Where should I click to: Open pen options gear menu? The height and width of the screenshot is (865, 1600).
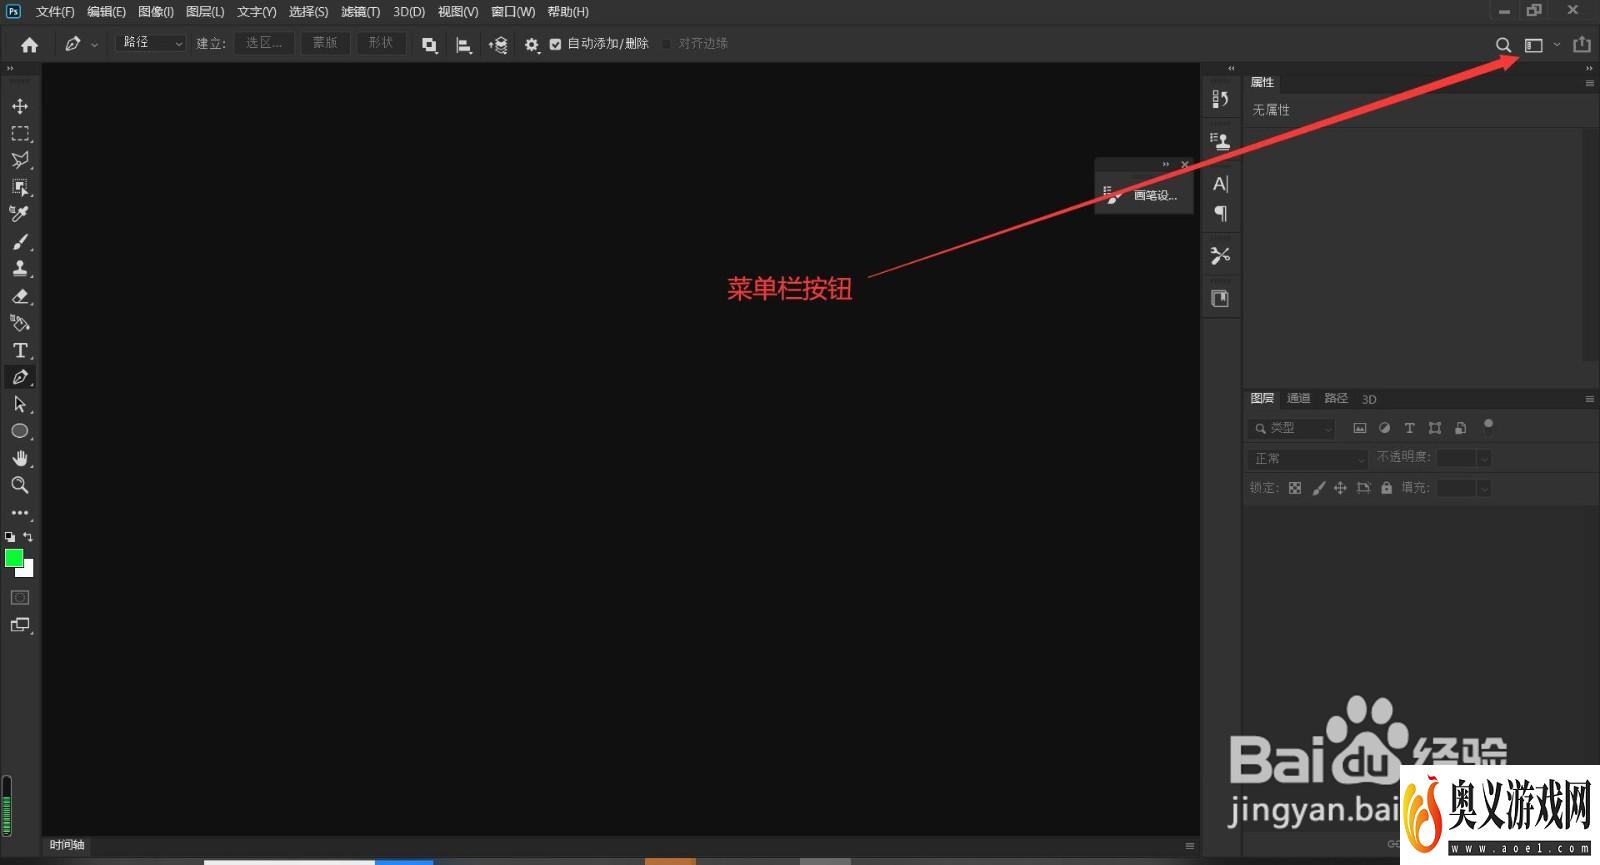(532, 45)
